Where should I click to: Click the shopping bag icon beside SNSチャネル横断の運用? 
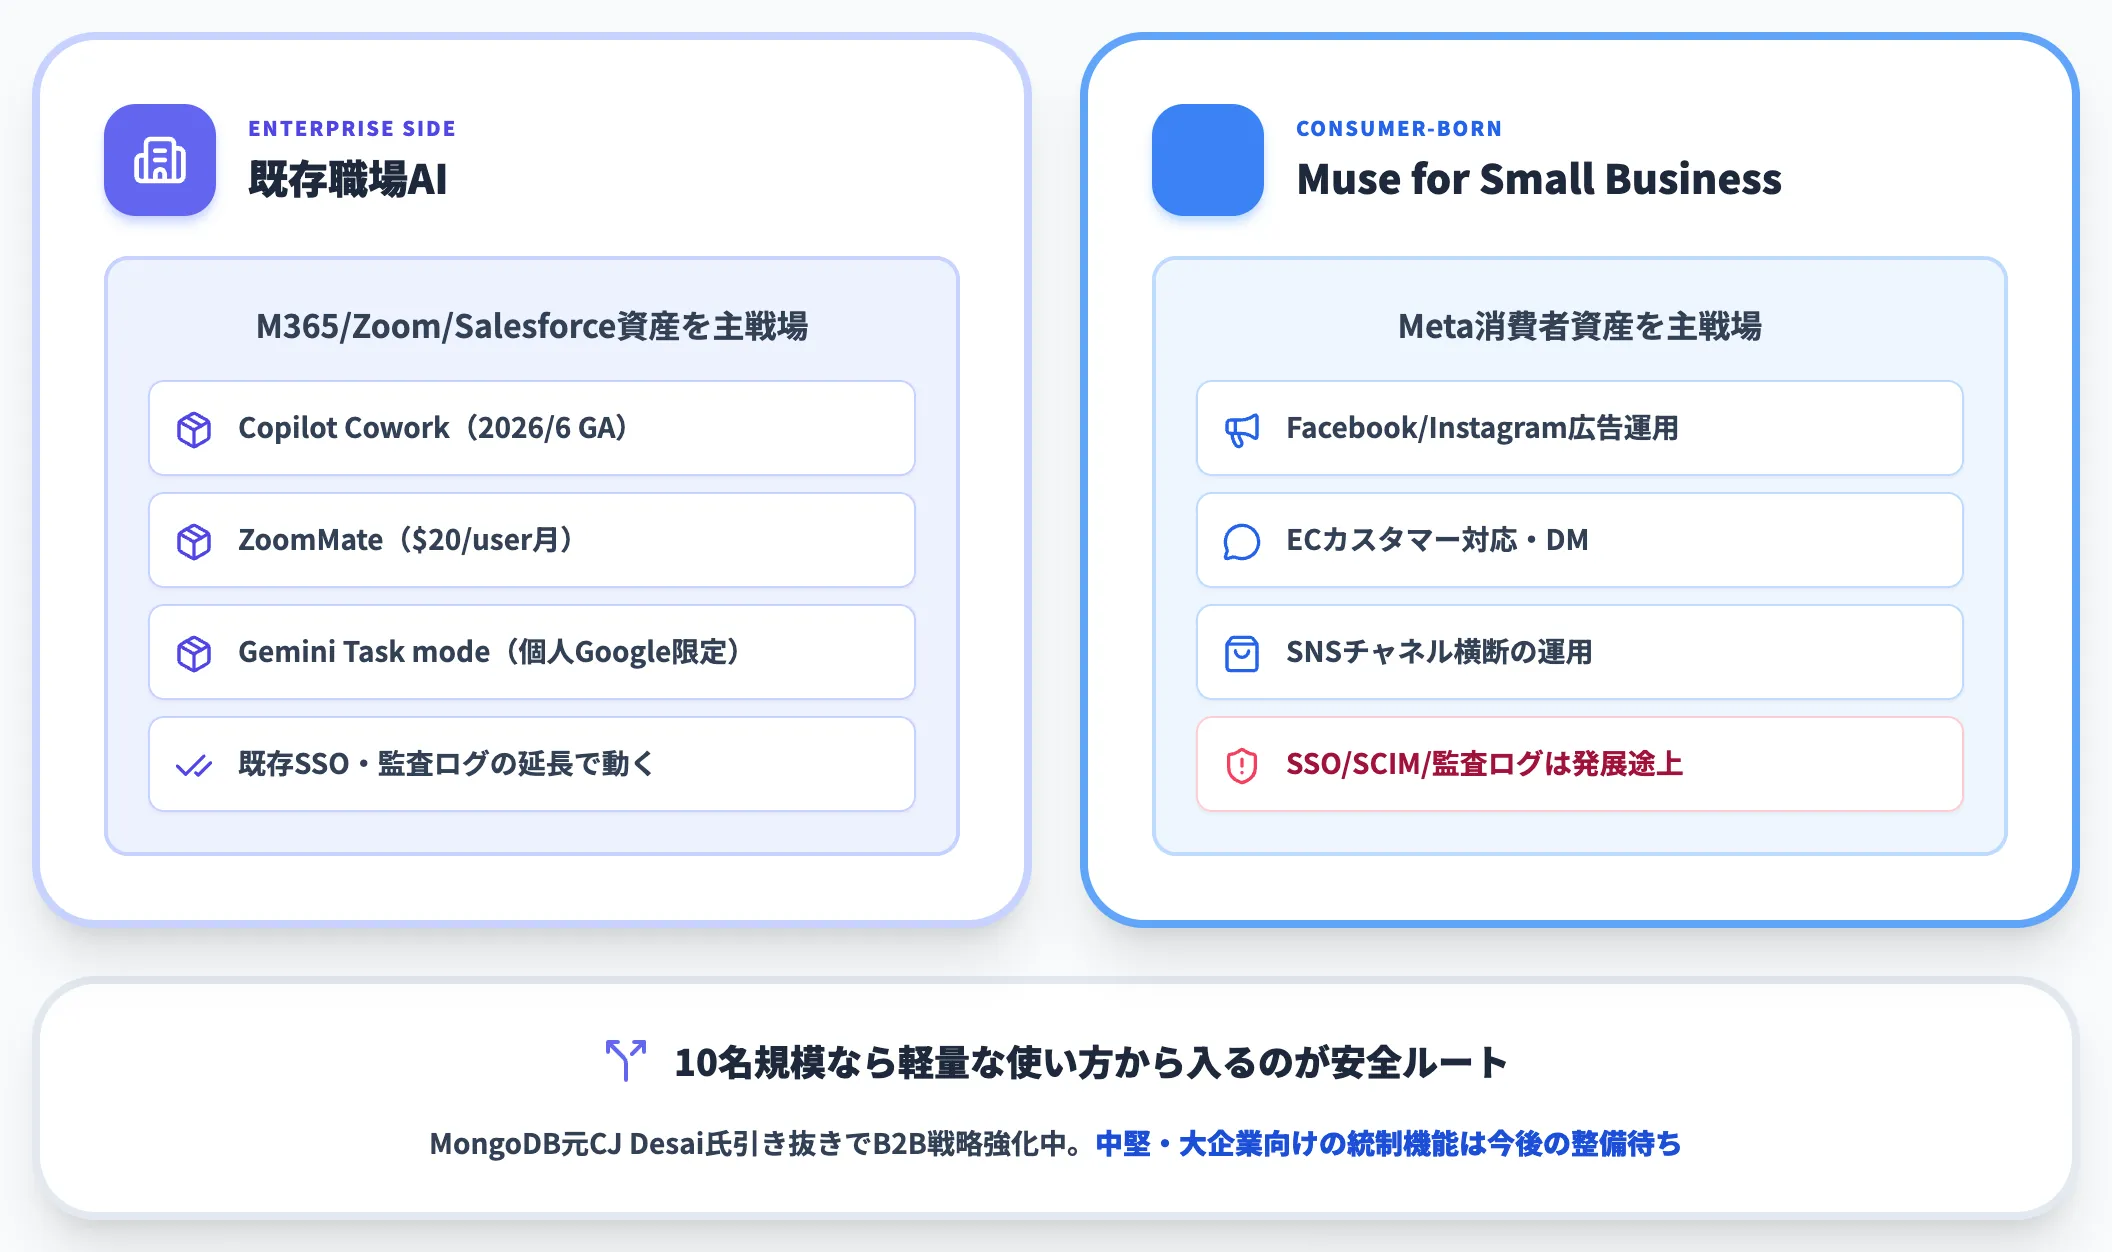point(1242,653)
